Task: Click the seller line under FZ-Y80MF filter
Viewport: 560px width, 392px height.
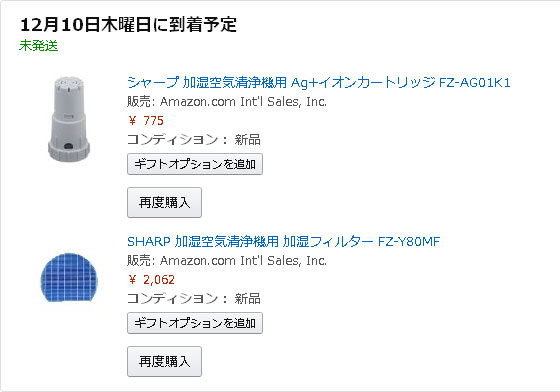Action: tap(227, 261)
